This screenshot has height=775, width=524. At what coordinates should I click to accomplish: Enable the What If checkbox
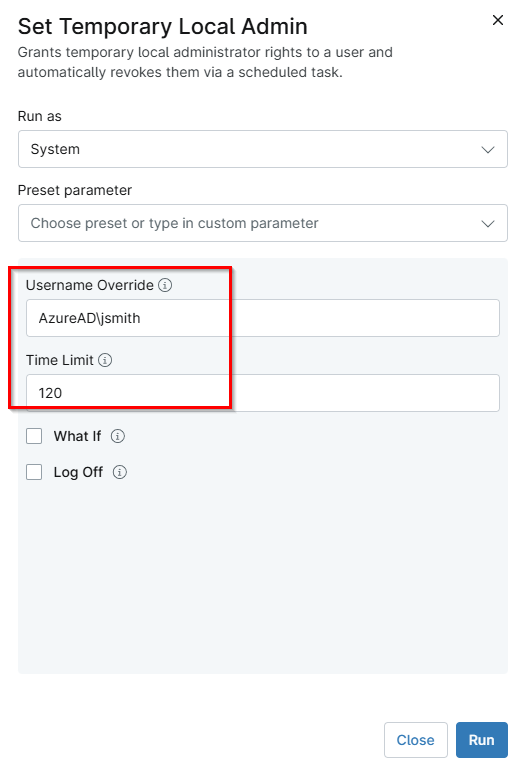click(34, 436)
